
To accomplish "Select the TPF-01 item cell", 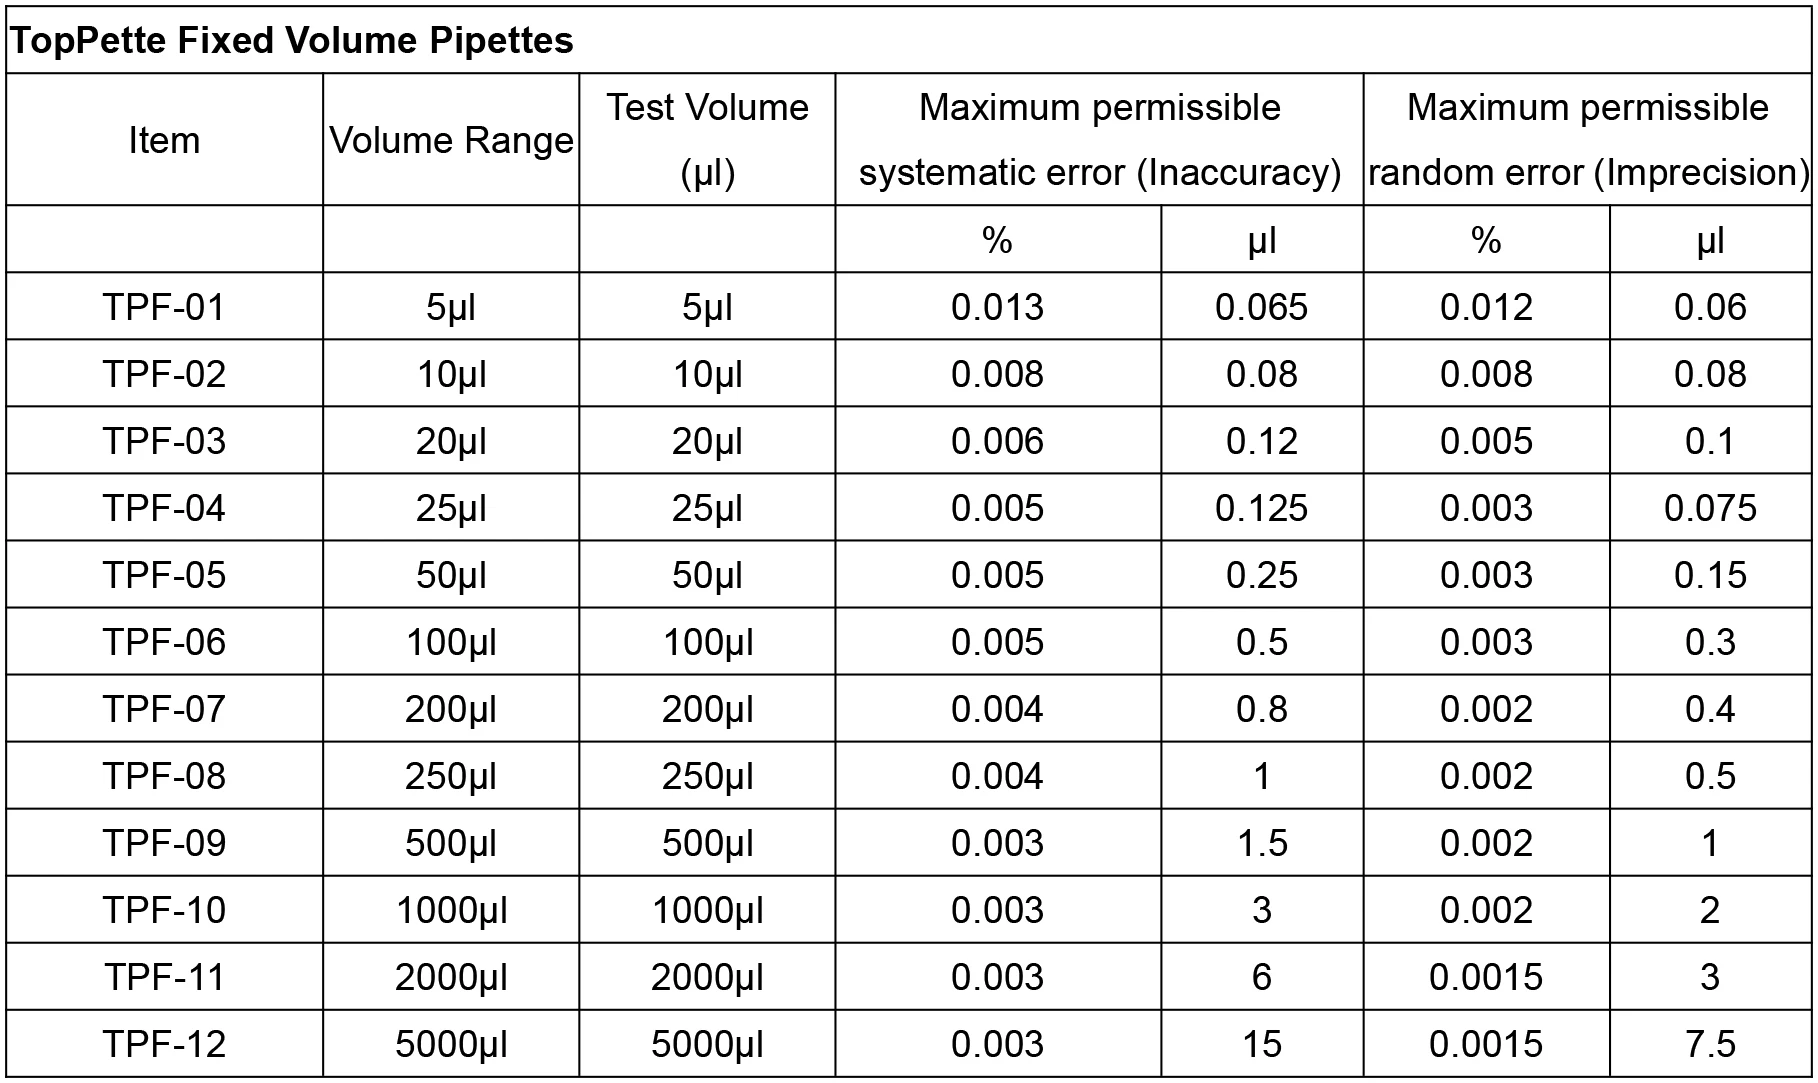I will point(164,307).
